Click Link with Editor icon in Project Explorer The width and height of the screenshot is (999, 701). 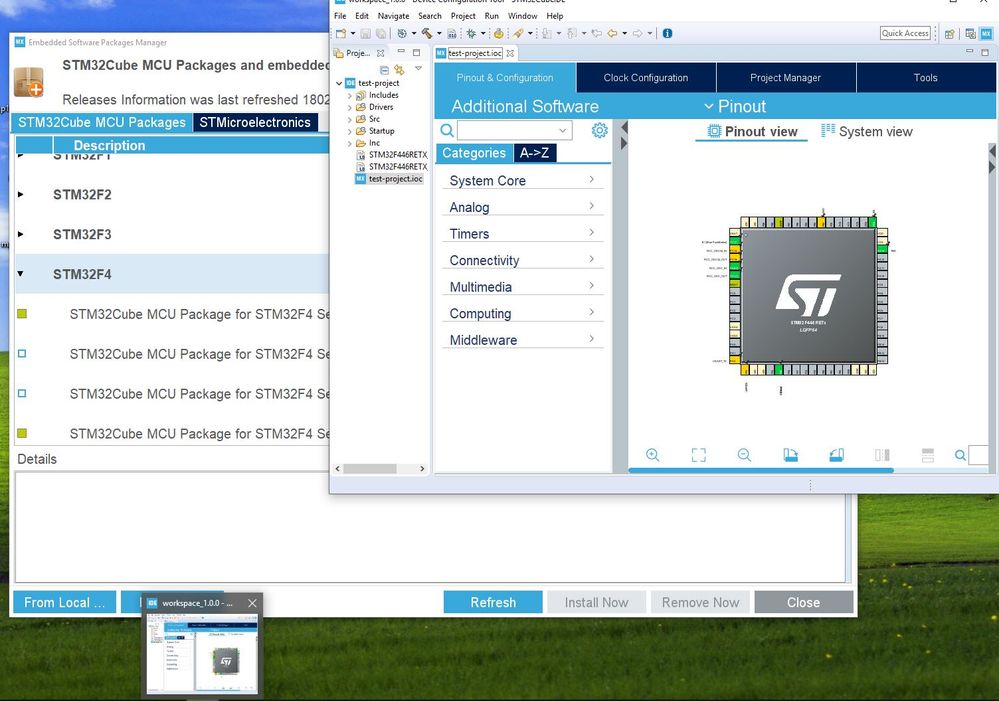(399, 69)
